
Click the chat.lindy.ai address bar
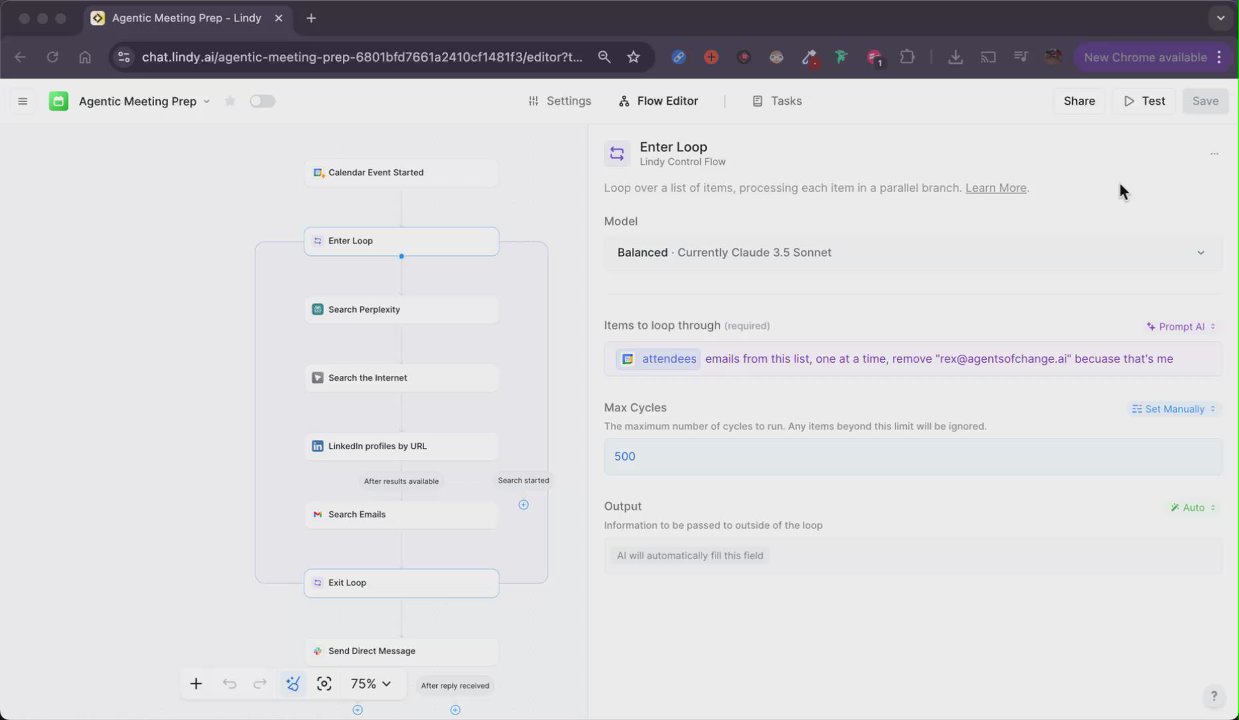[x=362, y=57]
